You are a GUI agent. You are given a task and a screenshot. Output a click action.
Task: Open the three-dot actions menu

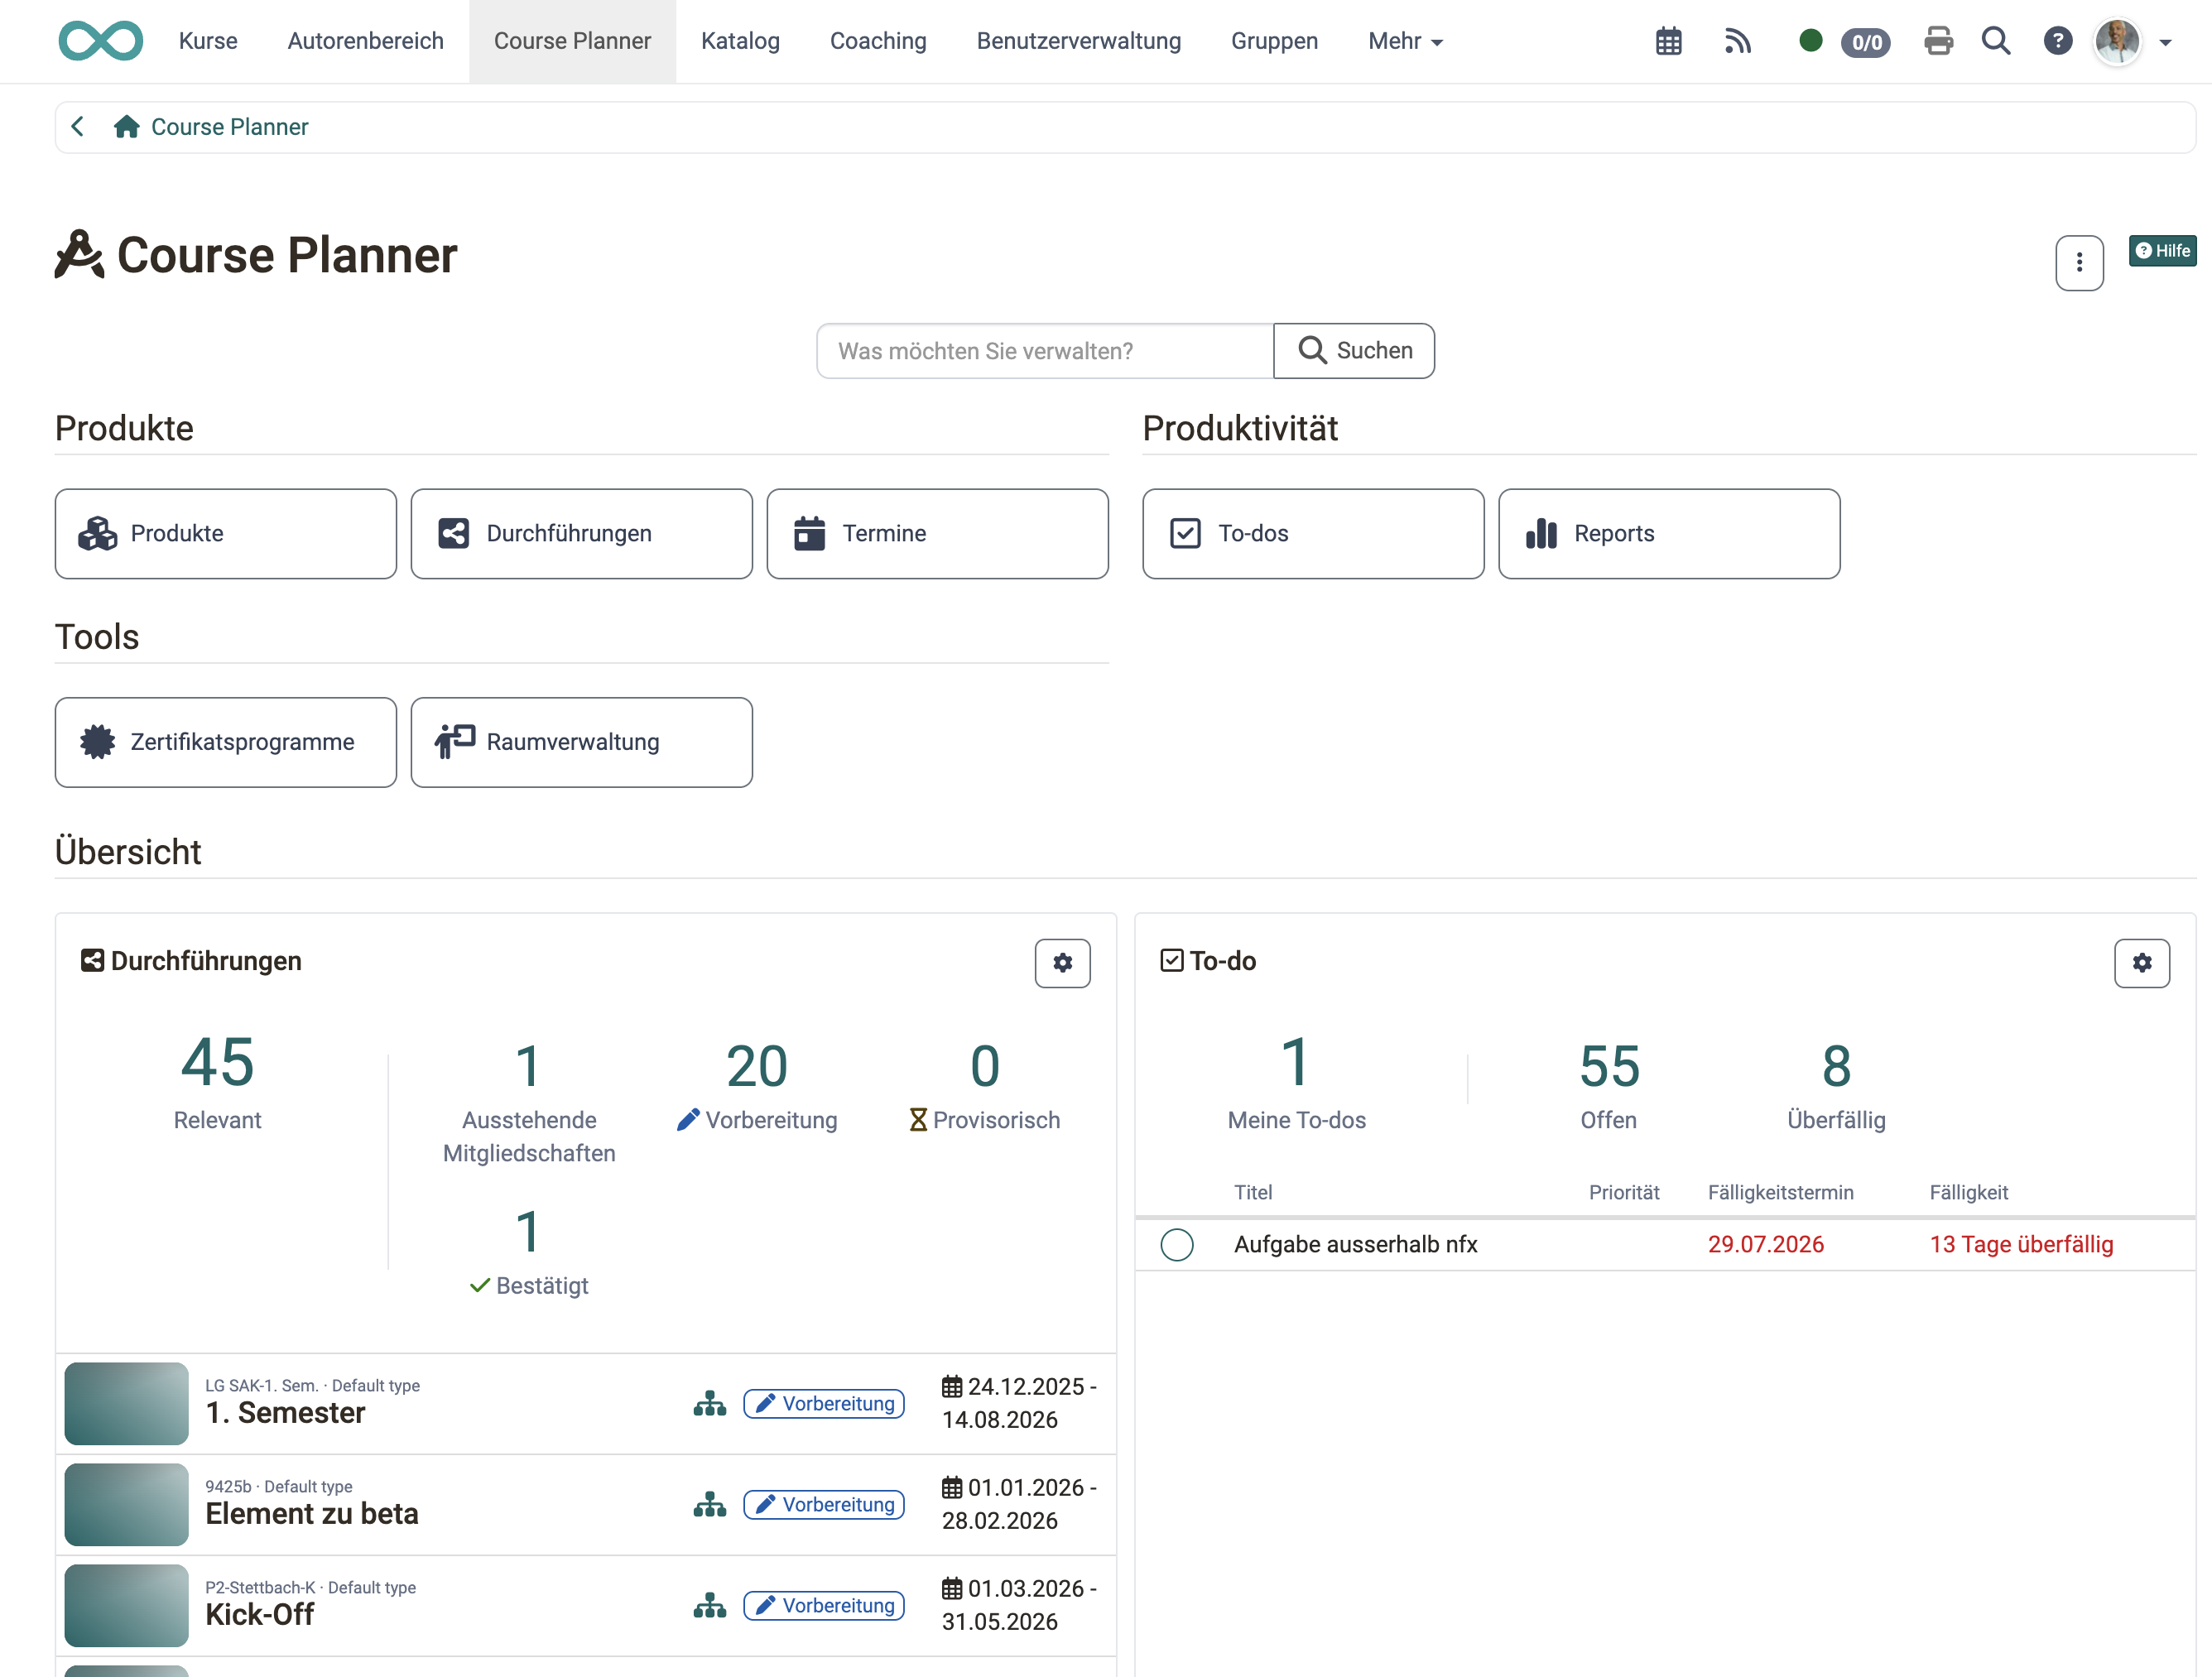point(2079,262)
